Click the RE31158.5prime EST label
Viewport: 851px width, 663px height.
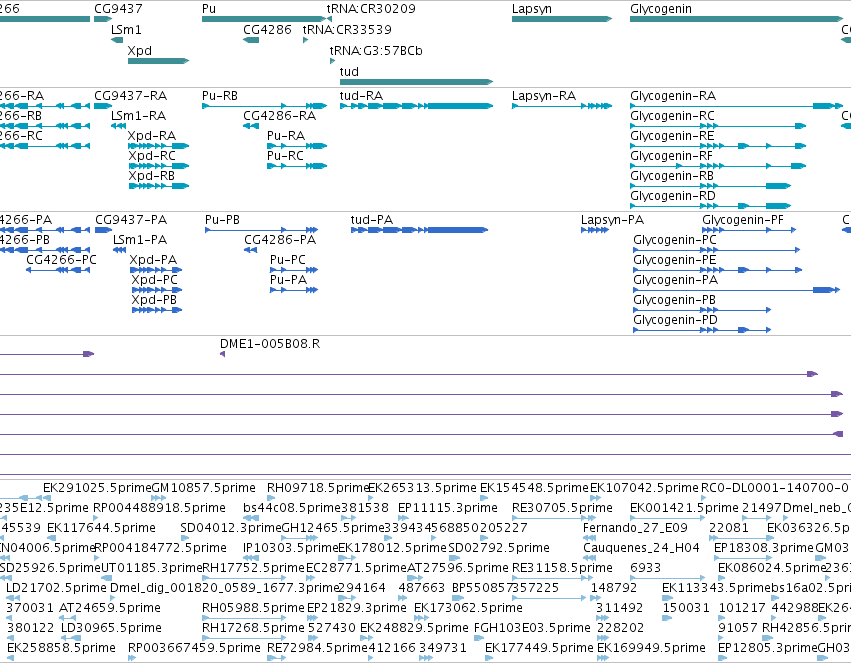click(562, 568)
